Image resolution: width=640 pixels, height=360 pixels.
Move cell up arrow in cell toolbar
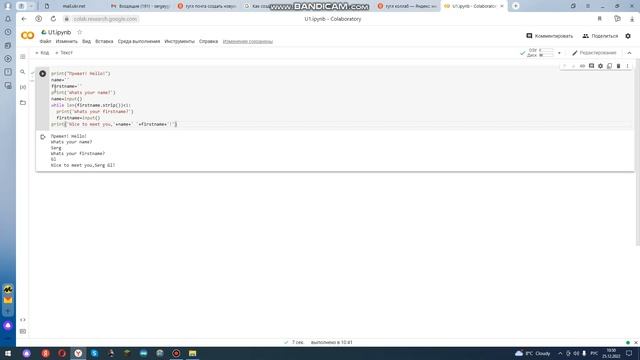click(564, 66)
